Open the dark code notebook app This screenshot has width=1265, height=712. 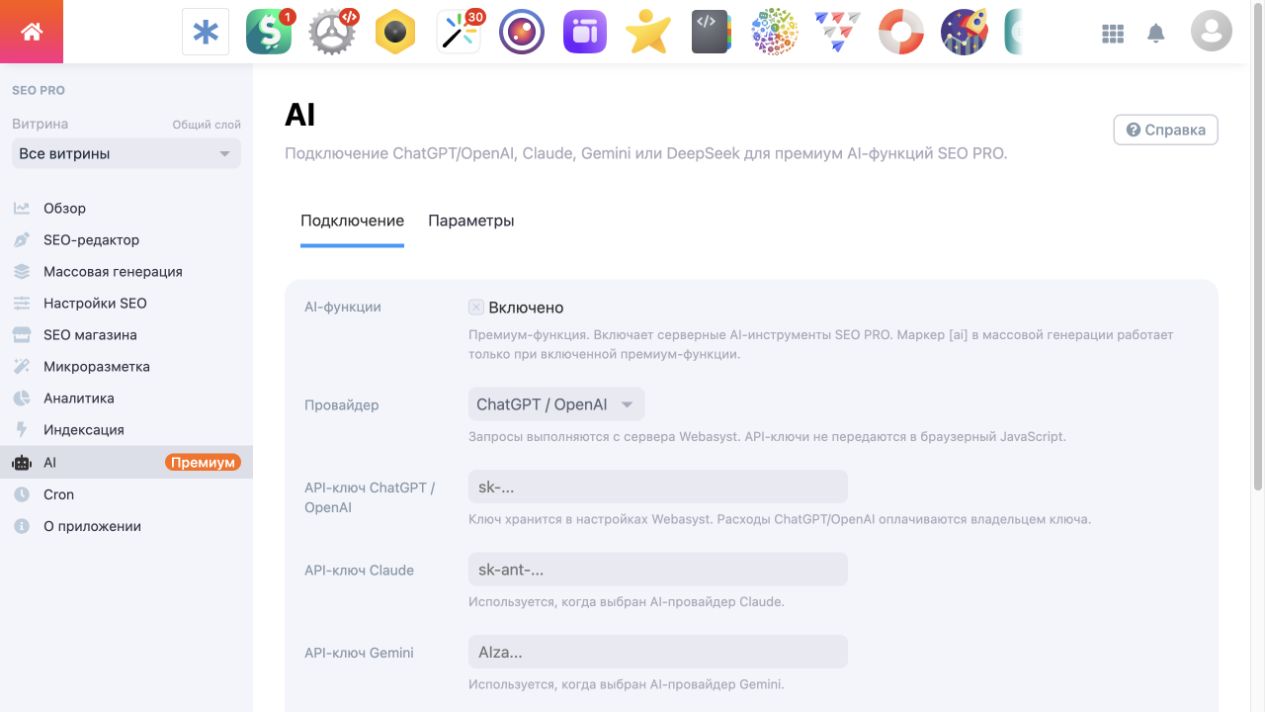(711, 32)
